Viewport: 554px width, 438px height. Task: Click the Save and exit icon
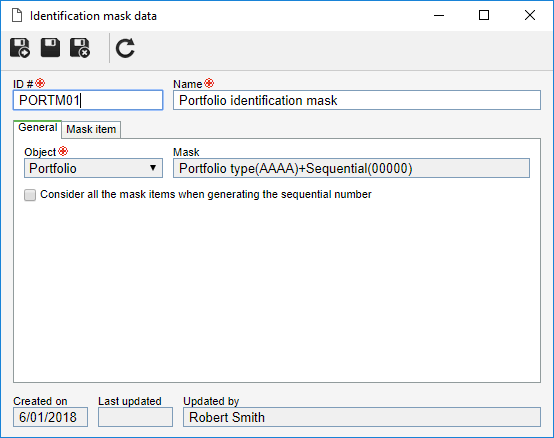pos(80,48)
